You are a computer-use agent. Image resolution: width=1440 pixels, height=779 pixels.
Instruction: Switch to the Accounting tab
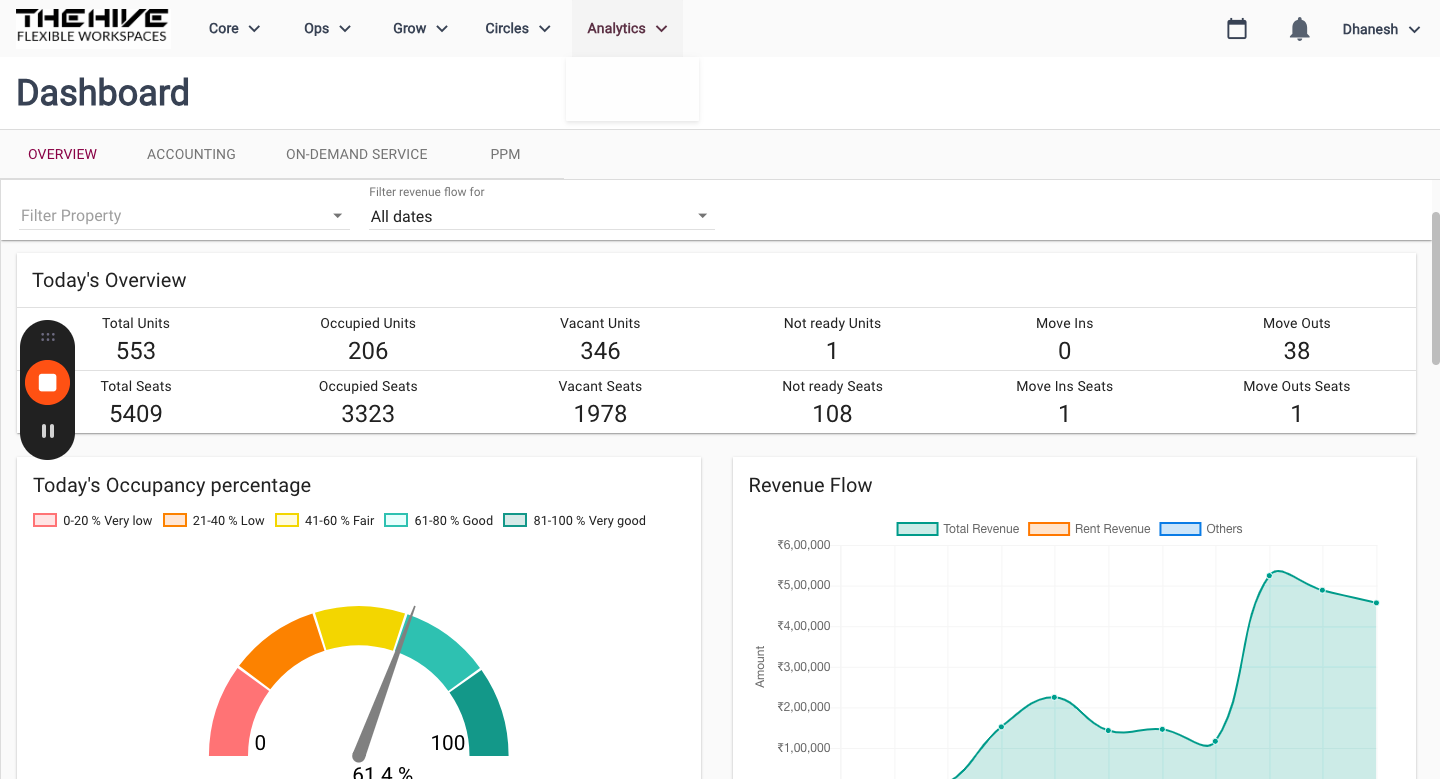pyautogui.click(x=191, y=154)
